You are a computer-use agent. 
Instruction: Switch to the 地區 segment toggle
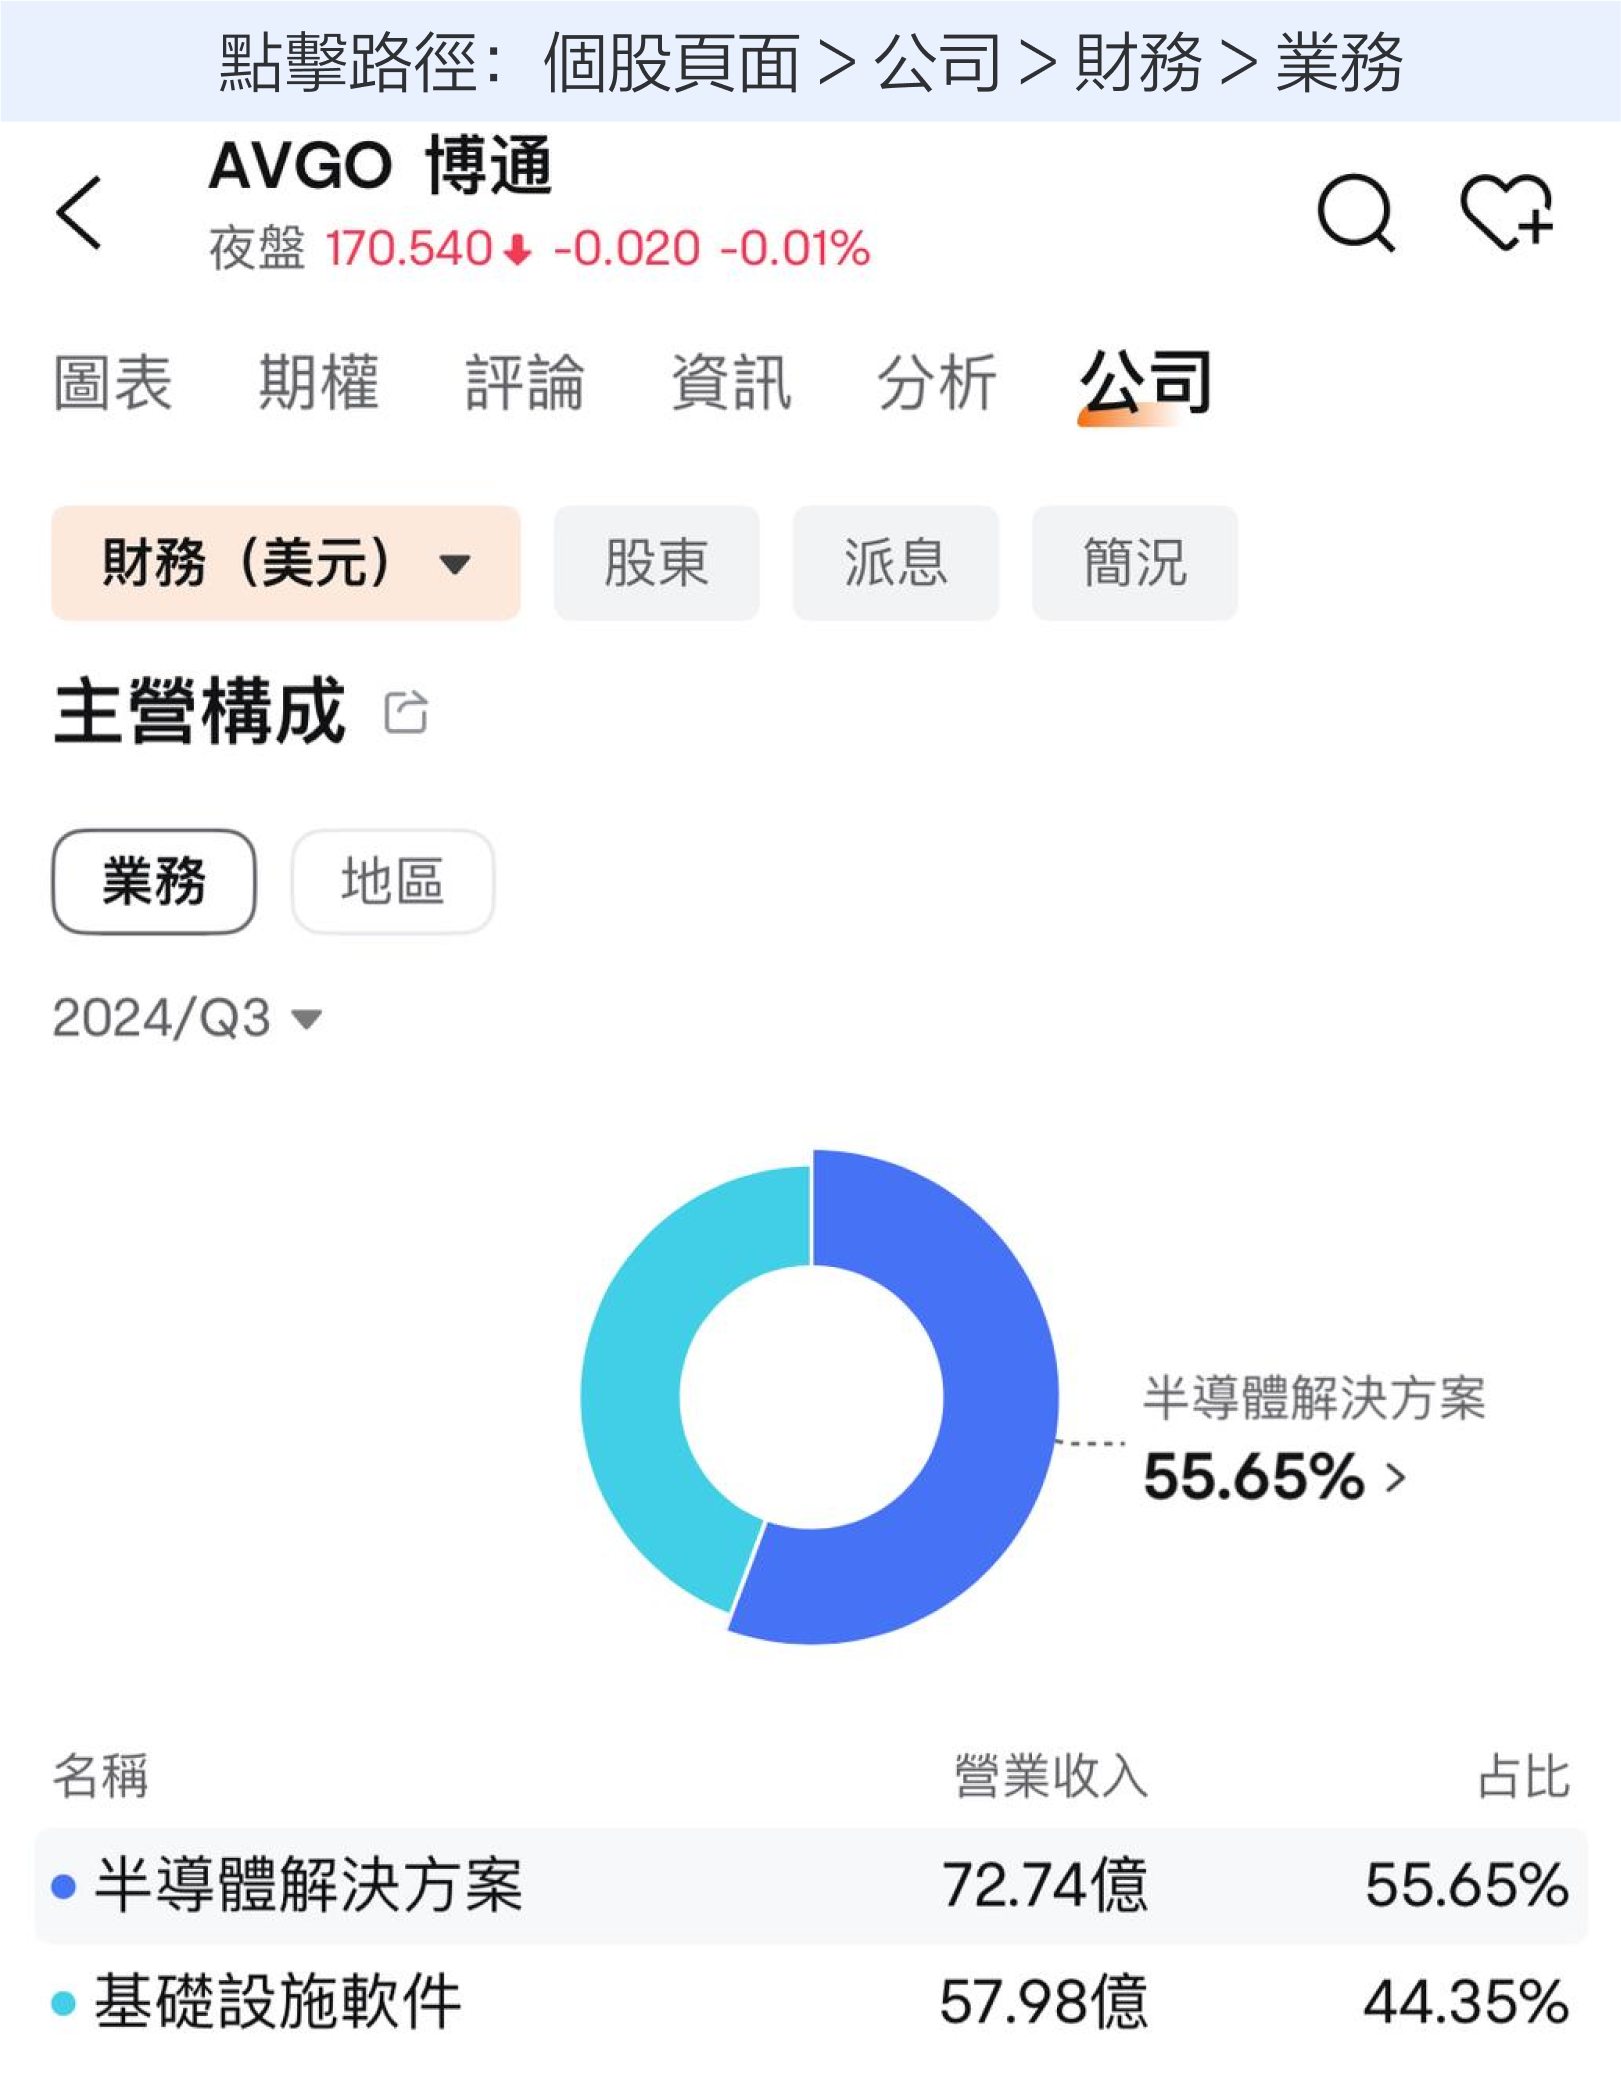point(392,882)
